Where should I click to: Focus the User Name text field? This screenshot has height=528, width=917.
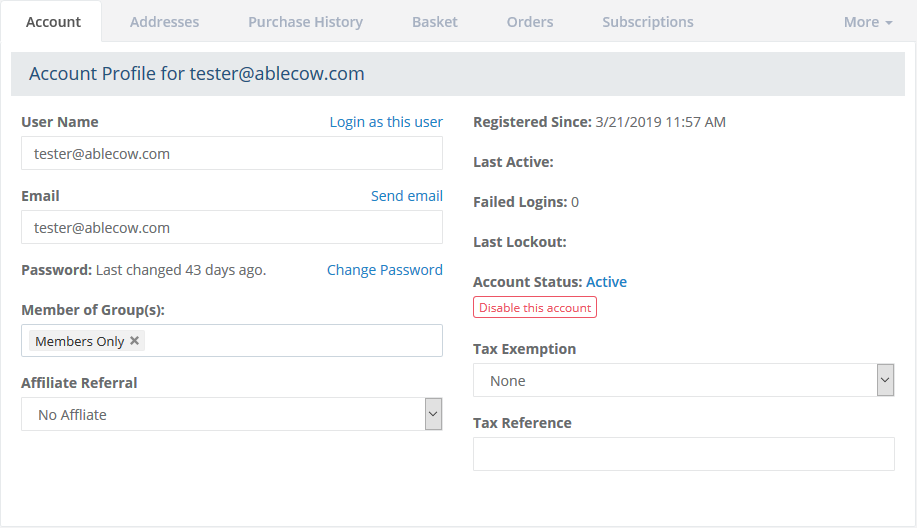[x=231, y=154]
